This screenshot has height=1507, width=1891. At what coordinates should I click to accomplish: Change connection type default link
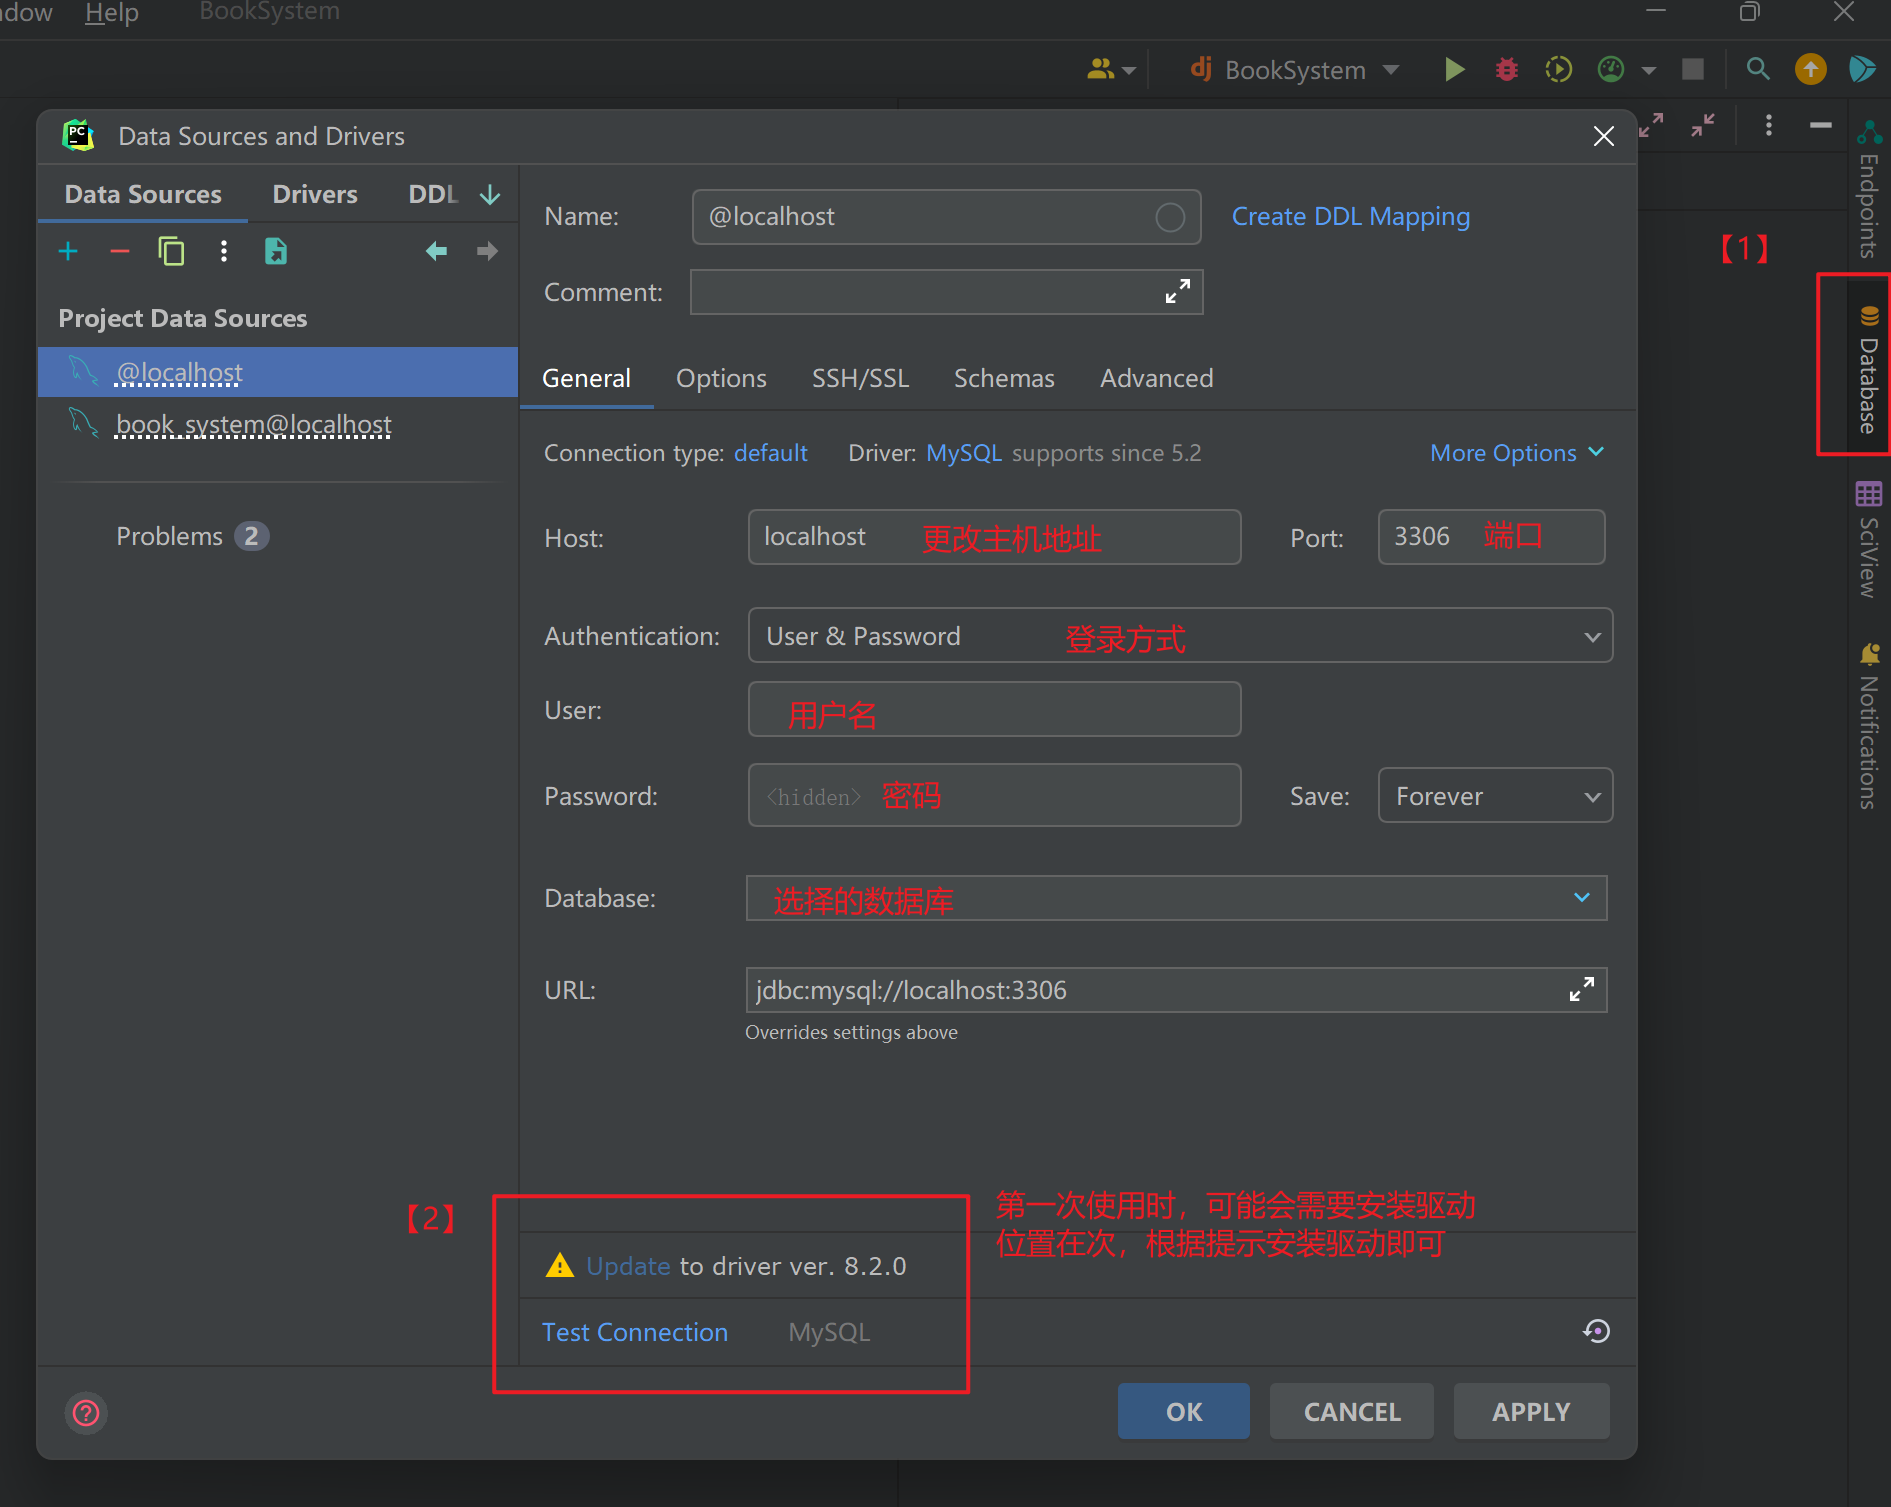[x=771, y=453]
